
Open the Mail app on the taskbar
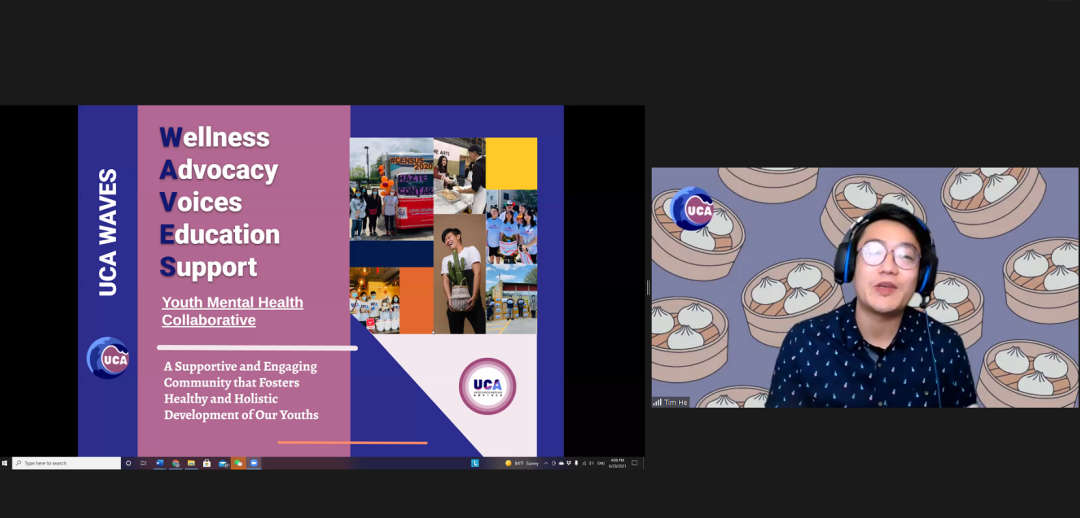223,463
